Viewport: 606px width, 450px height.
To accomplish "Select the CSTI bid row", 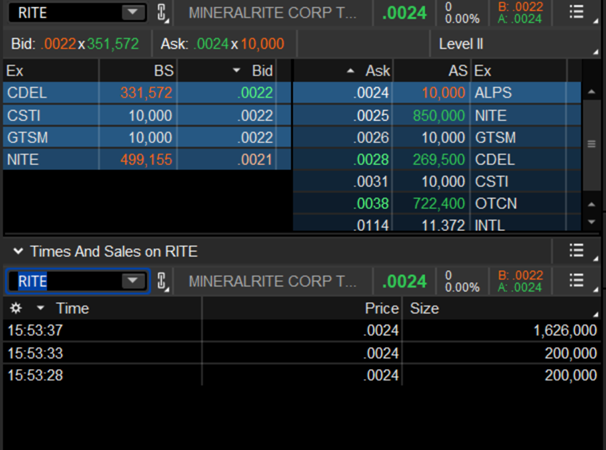I will 147,115.
